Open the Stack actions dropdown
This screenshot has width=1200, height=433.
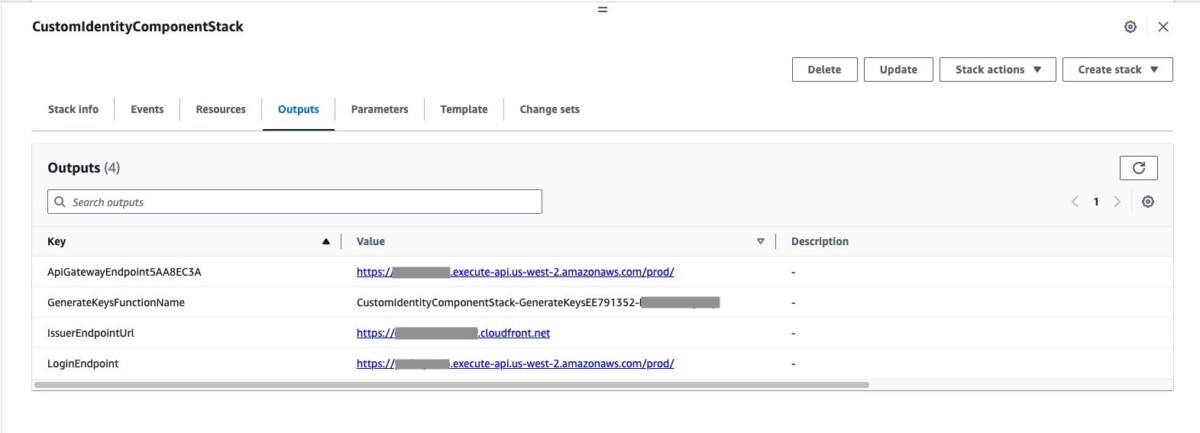[x=998, y=69]
